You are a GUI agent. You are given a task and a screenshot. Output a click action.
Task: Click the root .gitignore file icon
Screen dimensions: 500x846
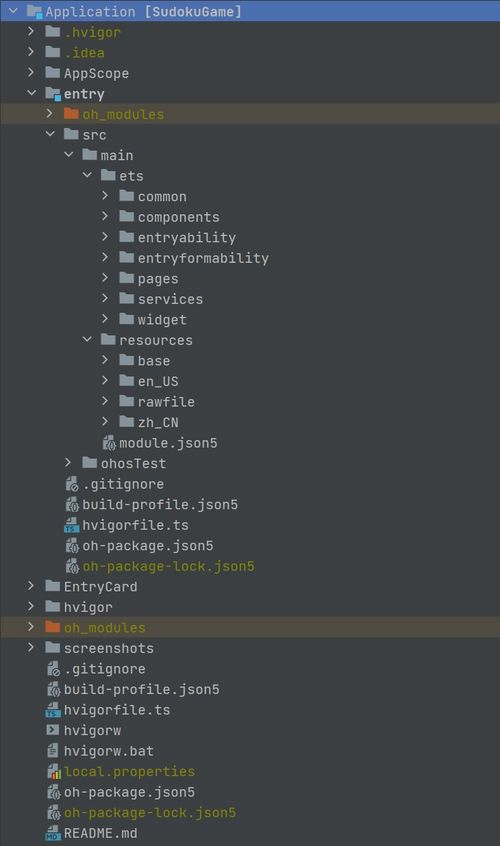pos(53,669)
